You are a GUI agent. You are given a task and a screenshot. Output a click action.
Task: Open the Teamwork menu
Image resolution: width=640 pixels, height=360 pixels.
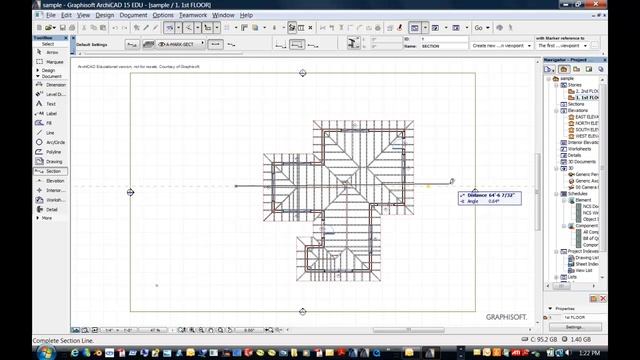pos(193,15)
